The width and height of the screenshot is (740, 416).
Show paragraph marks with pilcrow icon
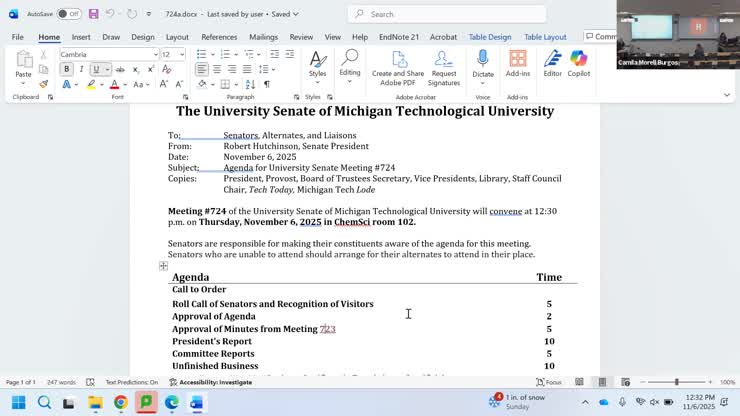pos(267,84)
